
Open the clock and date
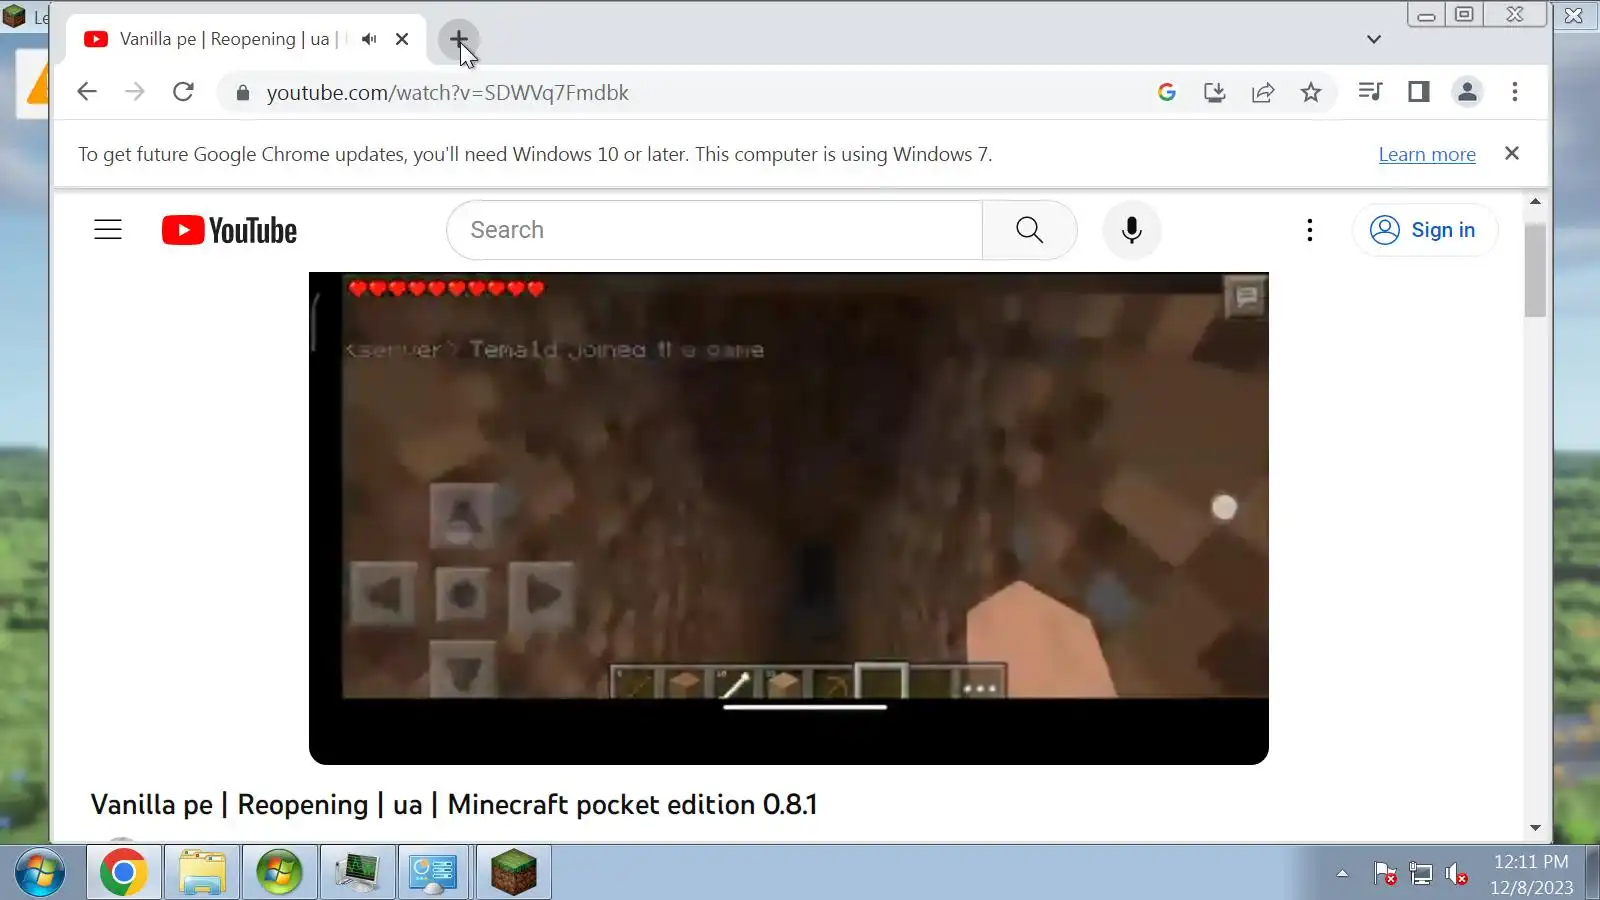click(1531, 874)
